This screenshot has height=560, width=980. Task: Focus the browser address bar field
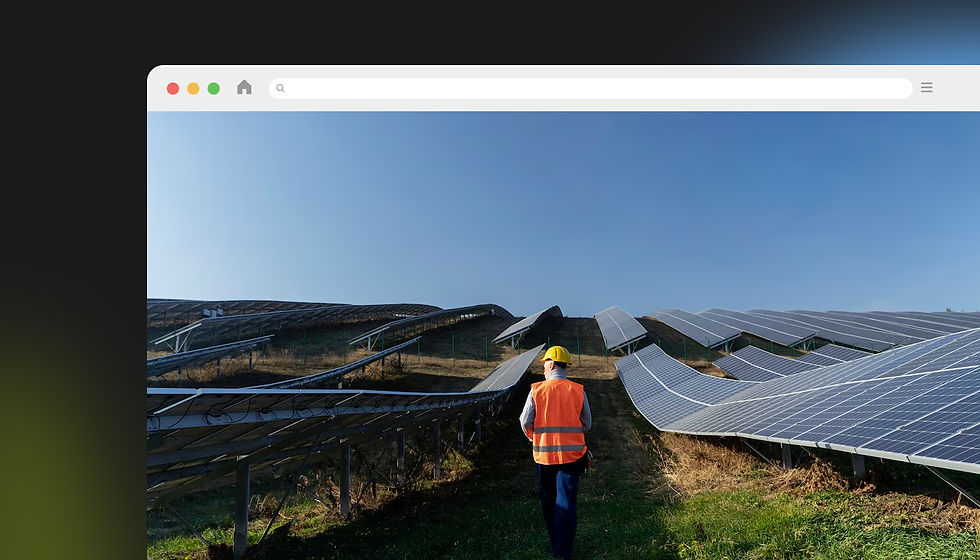point(591,88)
